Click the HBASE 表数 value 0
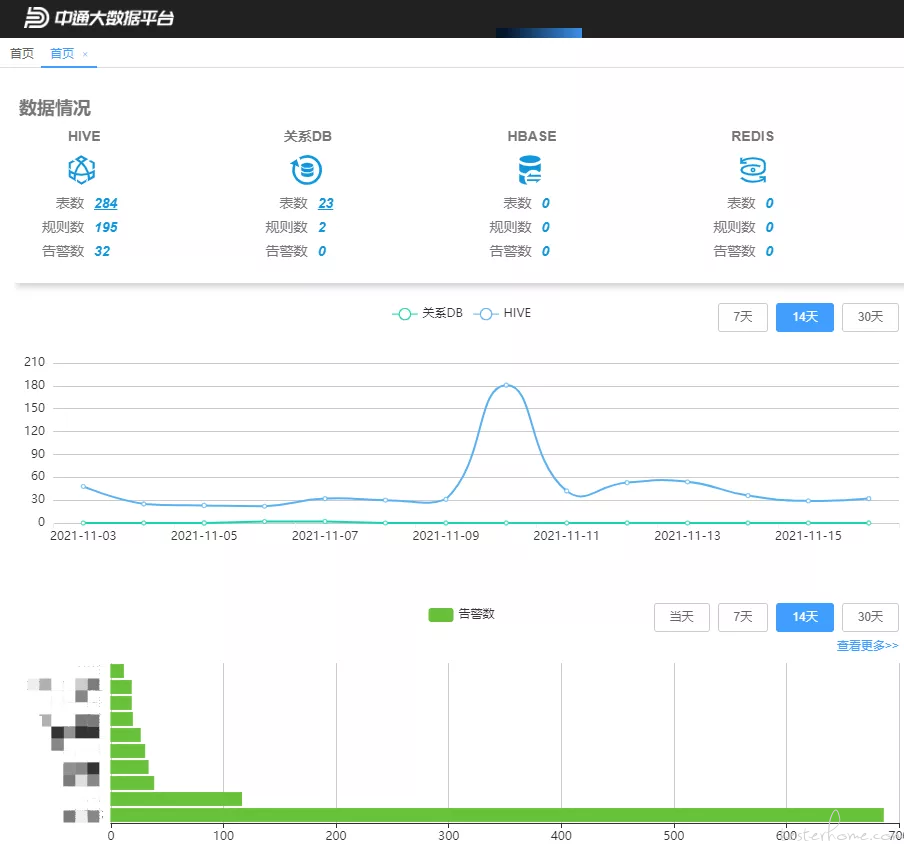 coord(546,204)
